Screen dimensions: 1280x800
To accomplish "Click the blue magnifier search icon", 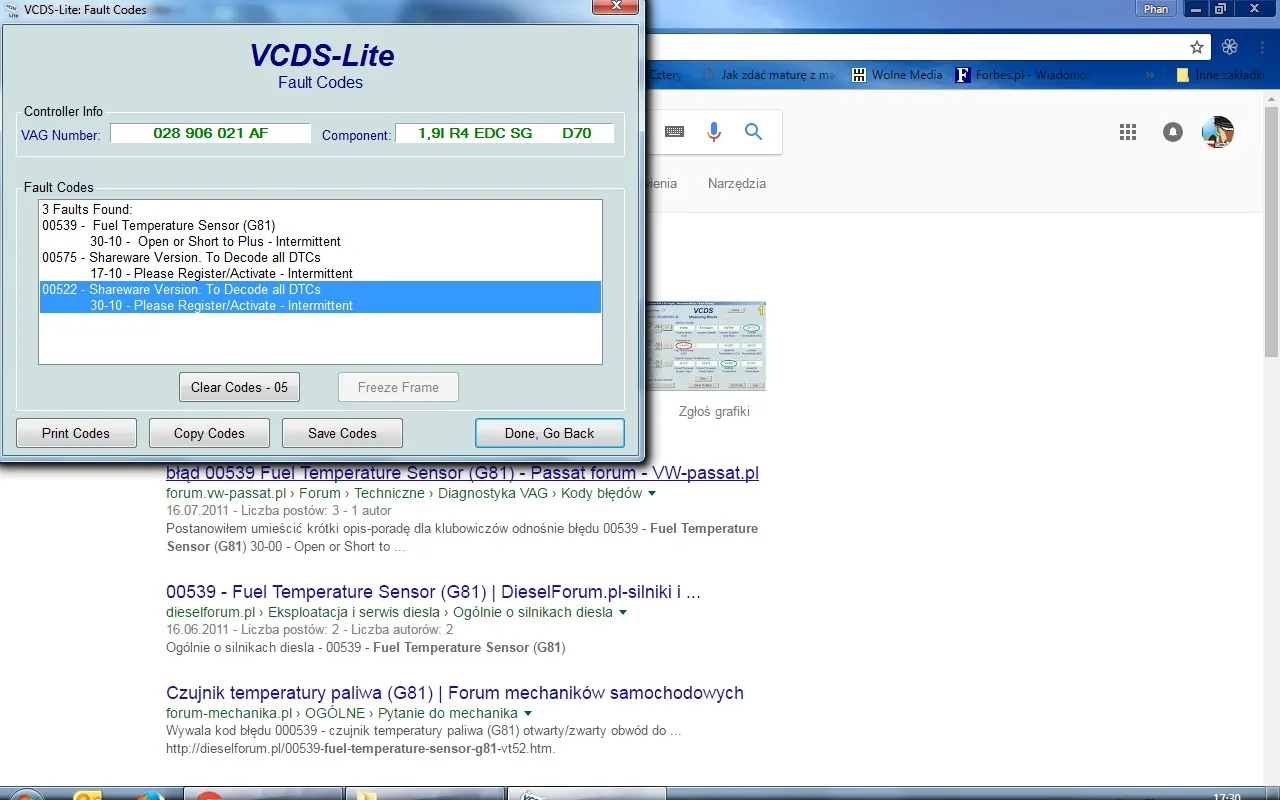I will 754,132.
